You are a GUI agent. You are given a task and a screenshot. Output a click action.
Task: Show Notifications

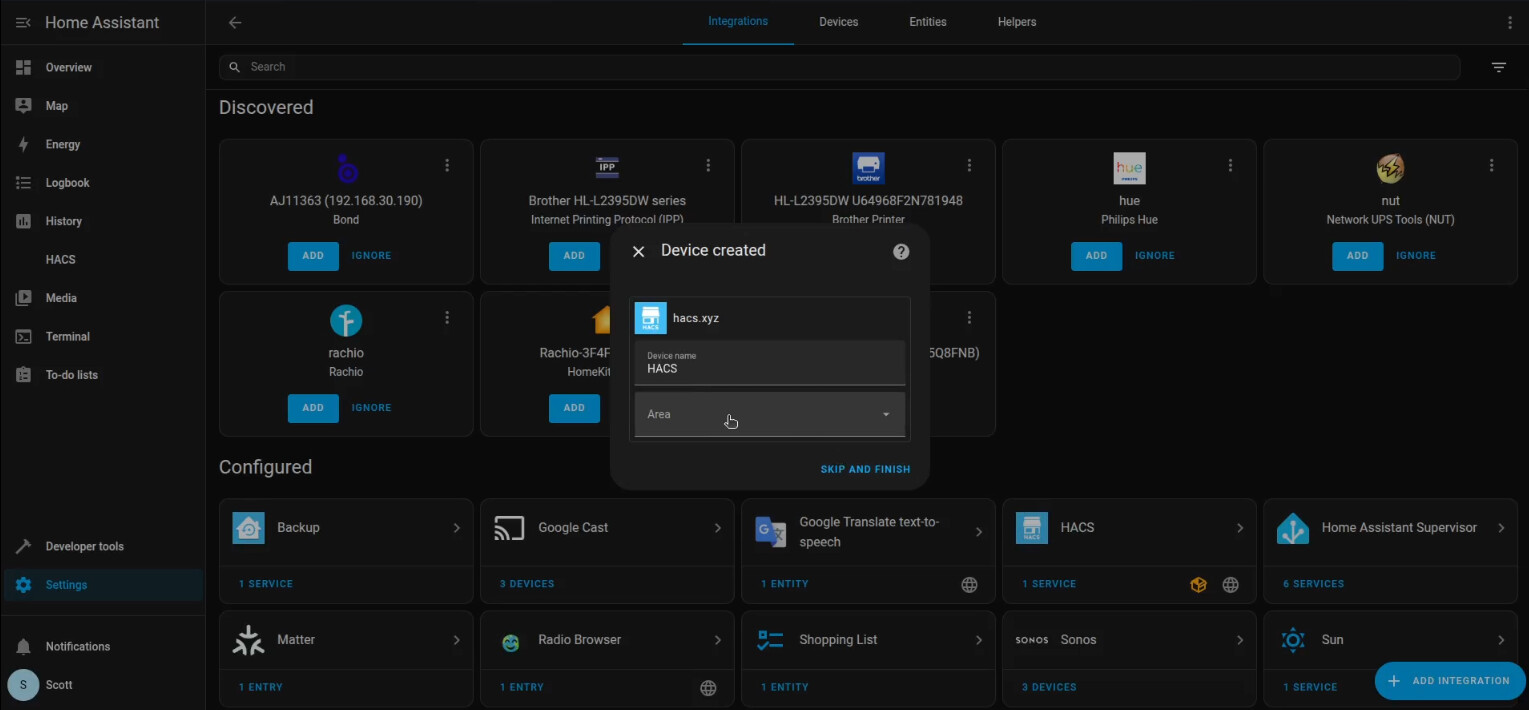point(103,647)
